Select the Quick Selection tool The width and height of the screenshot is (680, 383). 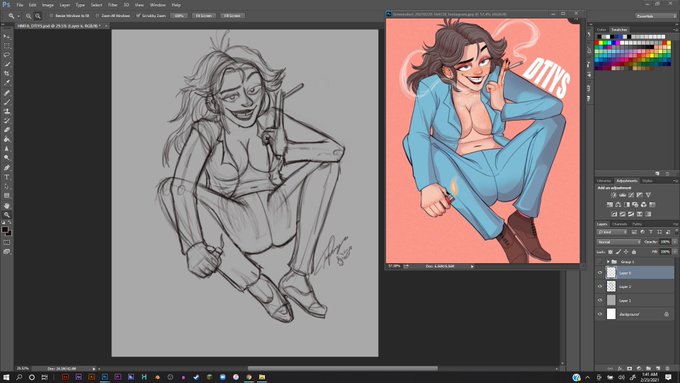[7, 64]
